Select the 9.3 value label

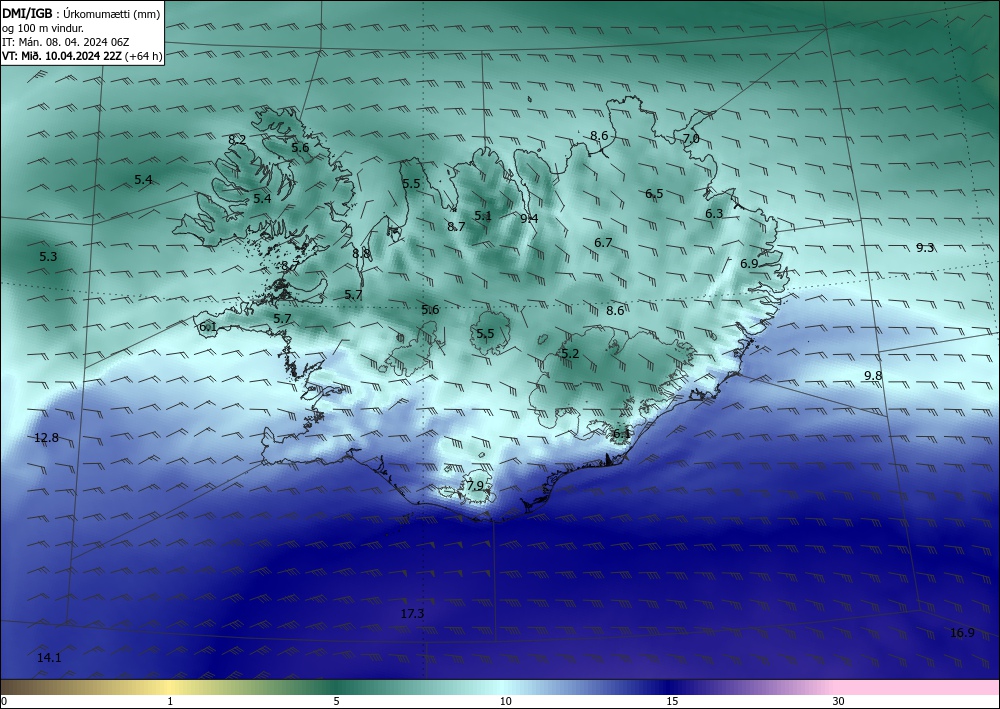coord(925,248)
